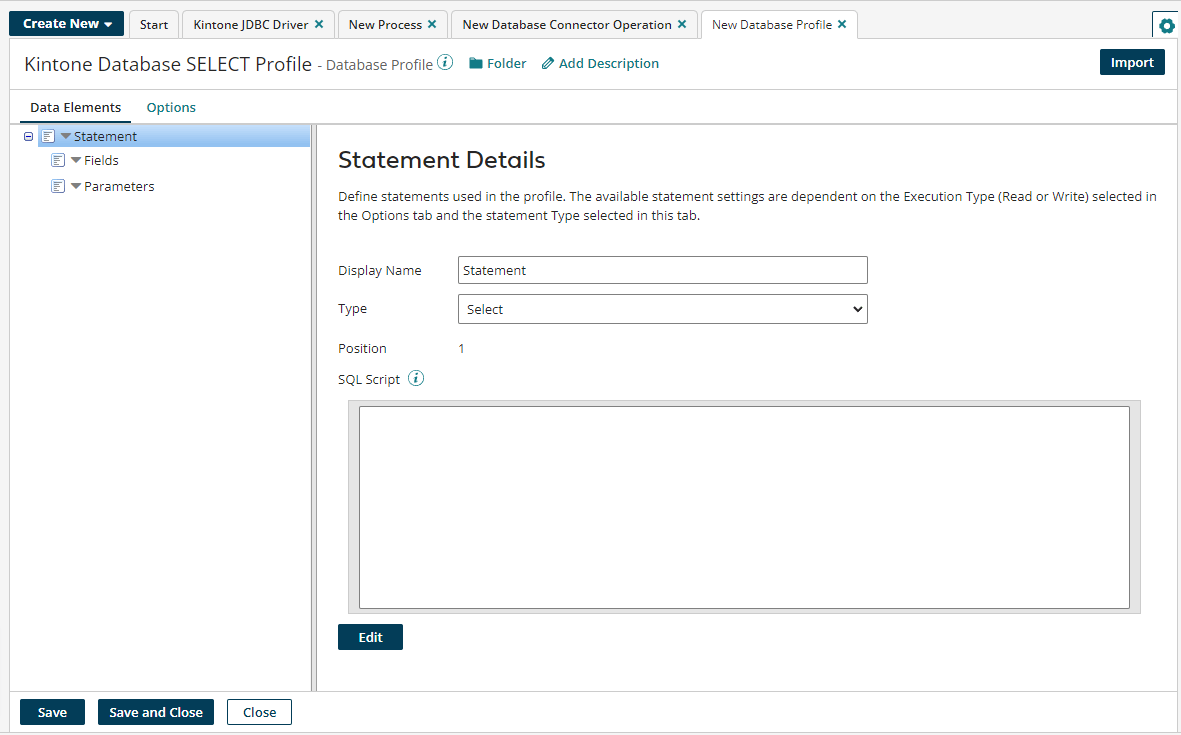Click the Display Name input field
The image size is (1181, 735).
662,270
